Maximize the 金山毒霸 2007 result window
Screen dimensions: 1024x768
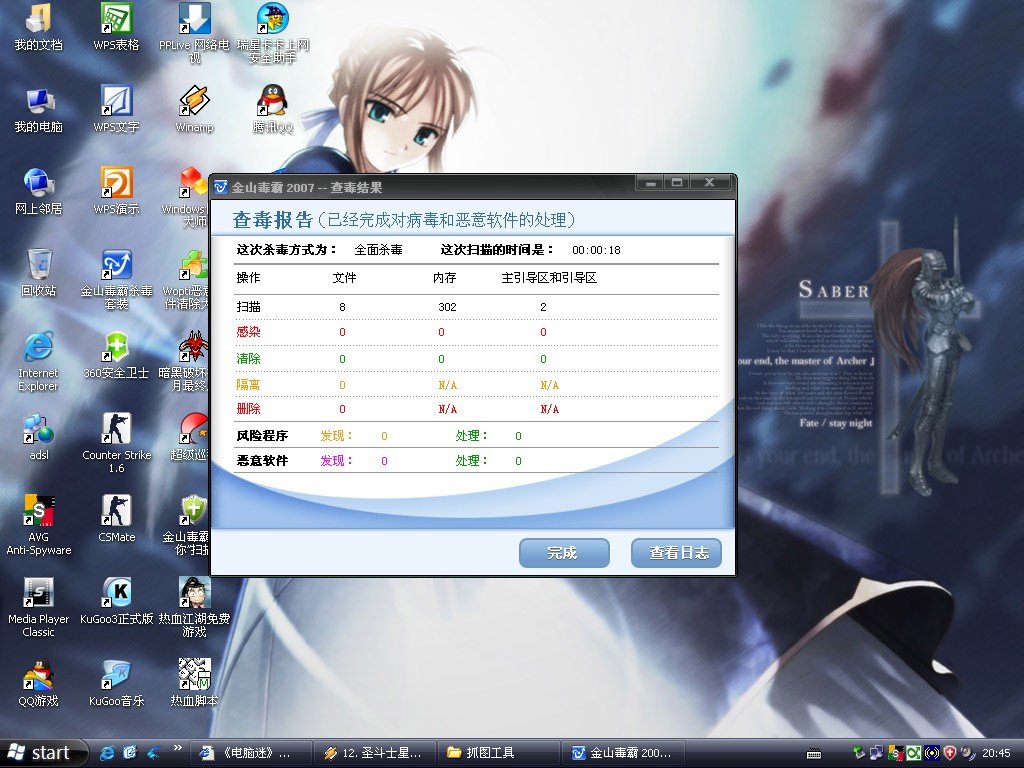pyautogui.click(x=677, y=183)
